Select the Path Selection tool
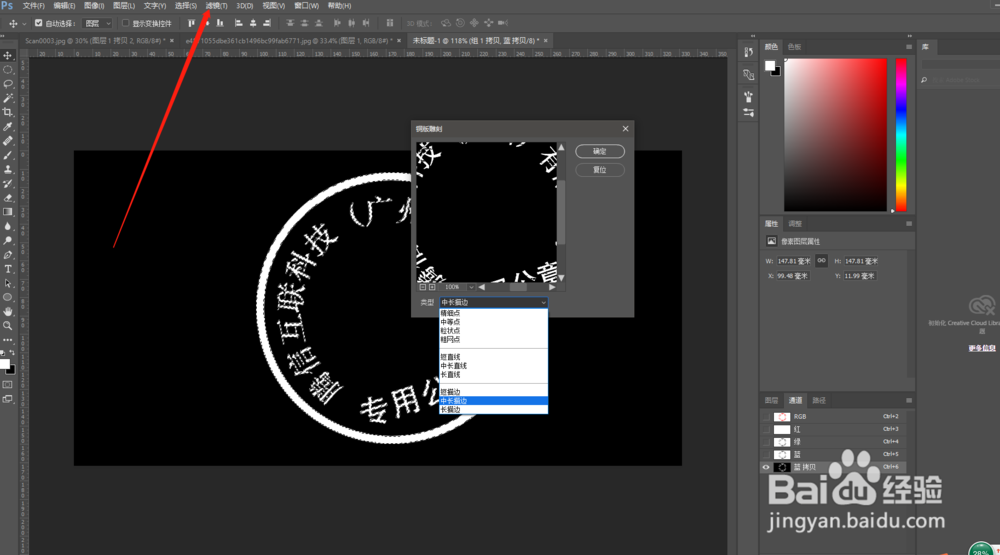The height and width of the screenshot is (555, 1000). point(8,283)
